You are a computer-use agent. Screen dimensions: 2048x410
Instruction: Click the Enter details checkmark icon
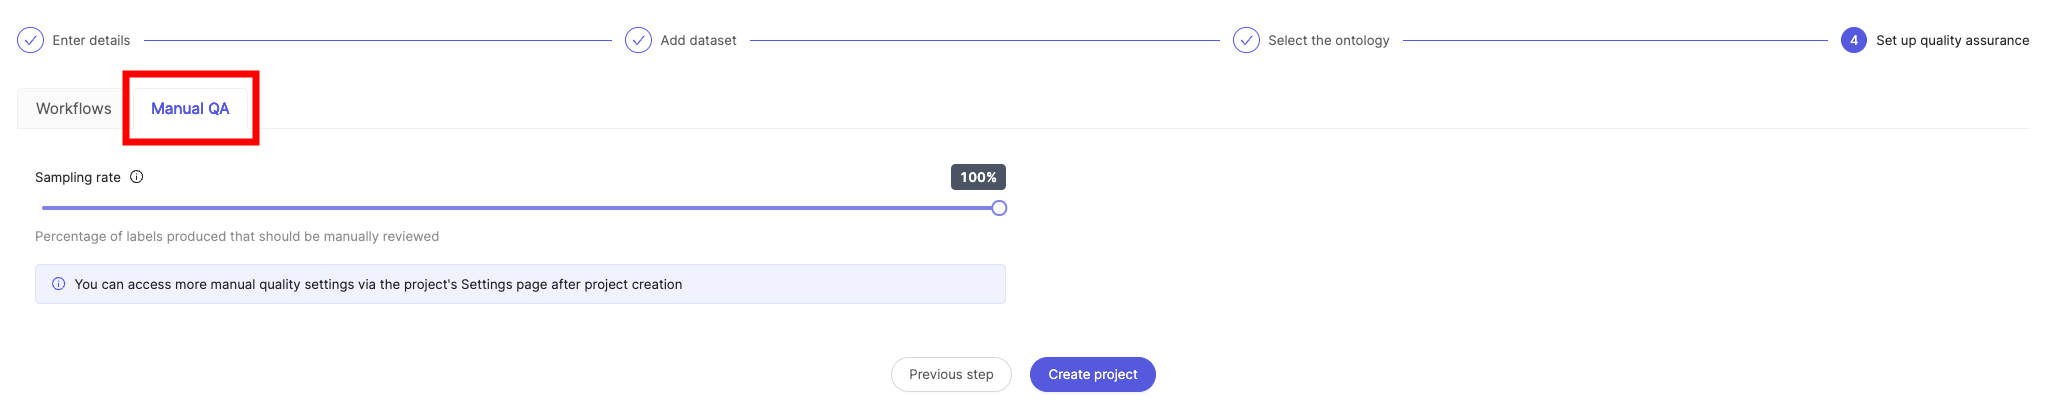coord(31,40)
